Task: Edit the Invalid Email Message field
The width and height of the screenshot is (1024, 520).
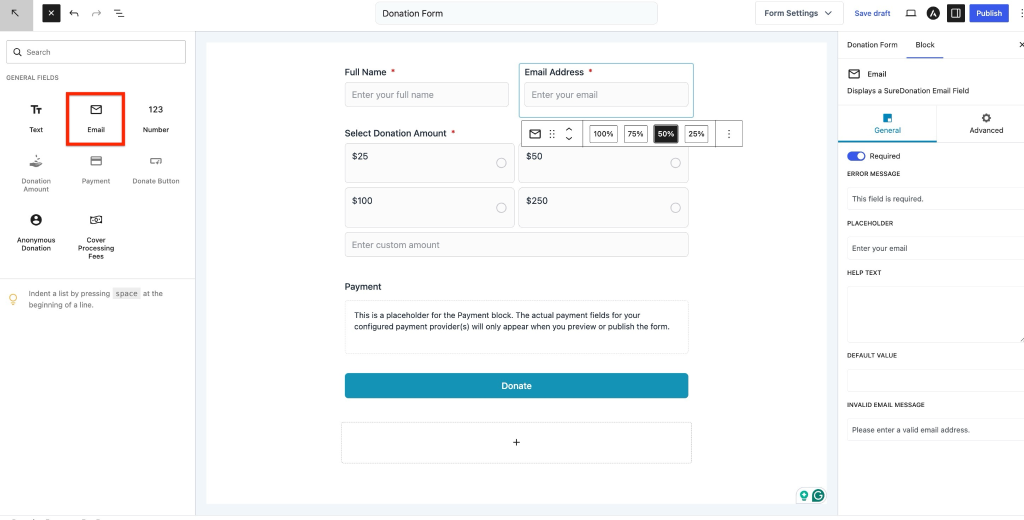Action: [936, 430]
